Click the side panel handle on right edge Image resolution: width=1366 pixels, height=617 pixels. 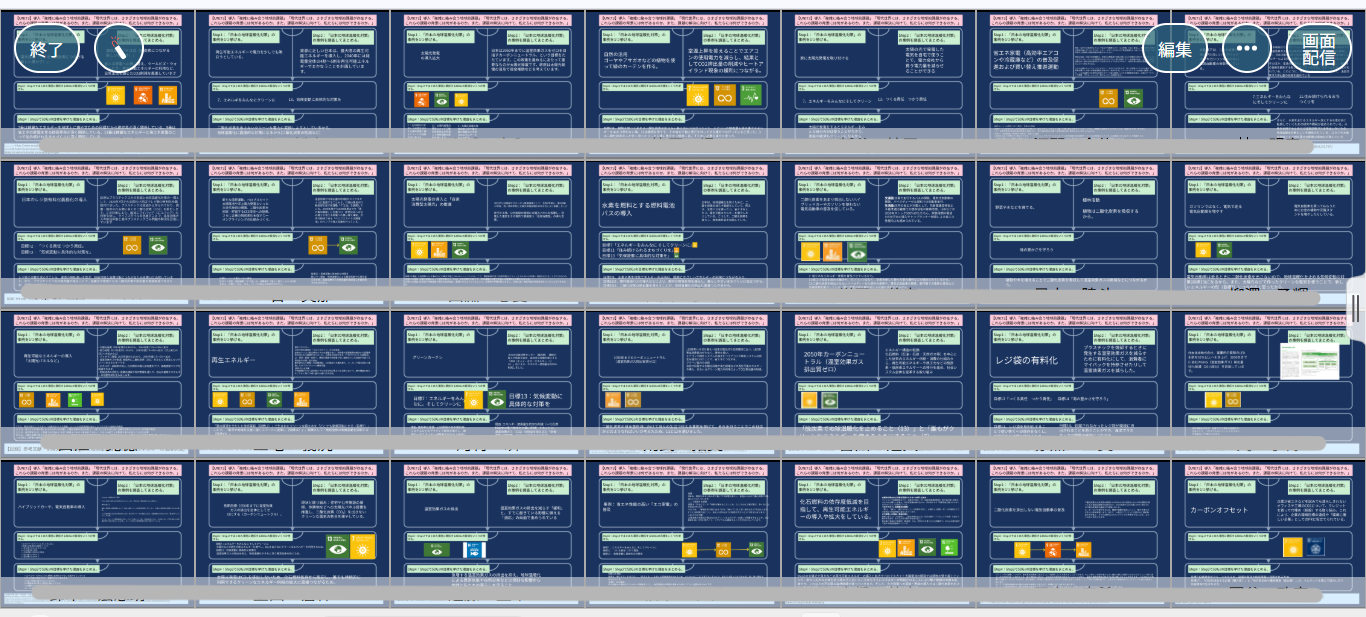pos(1357,309)
